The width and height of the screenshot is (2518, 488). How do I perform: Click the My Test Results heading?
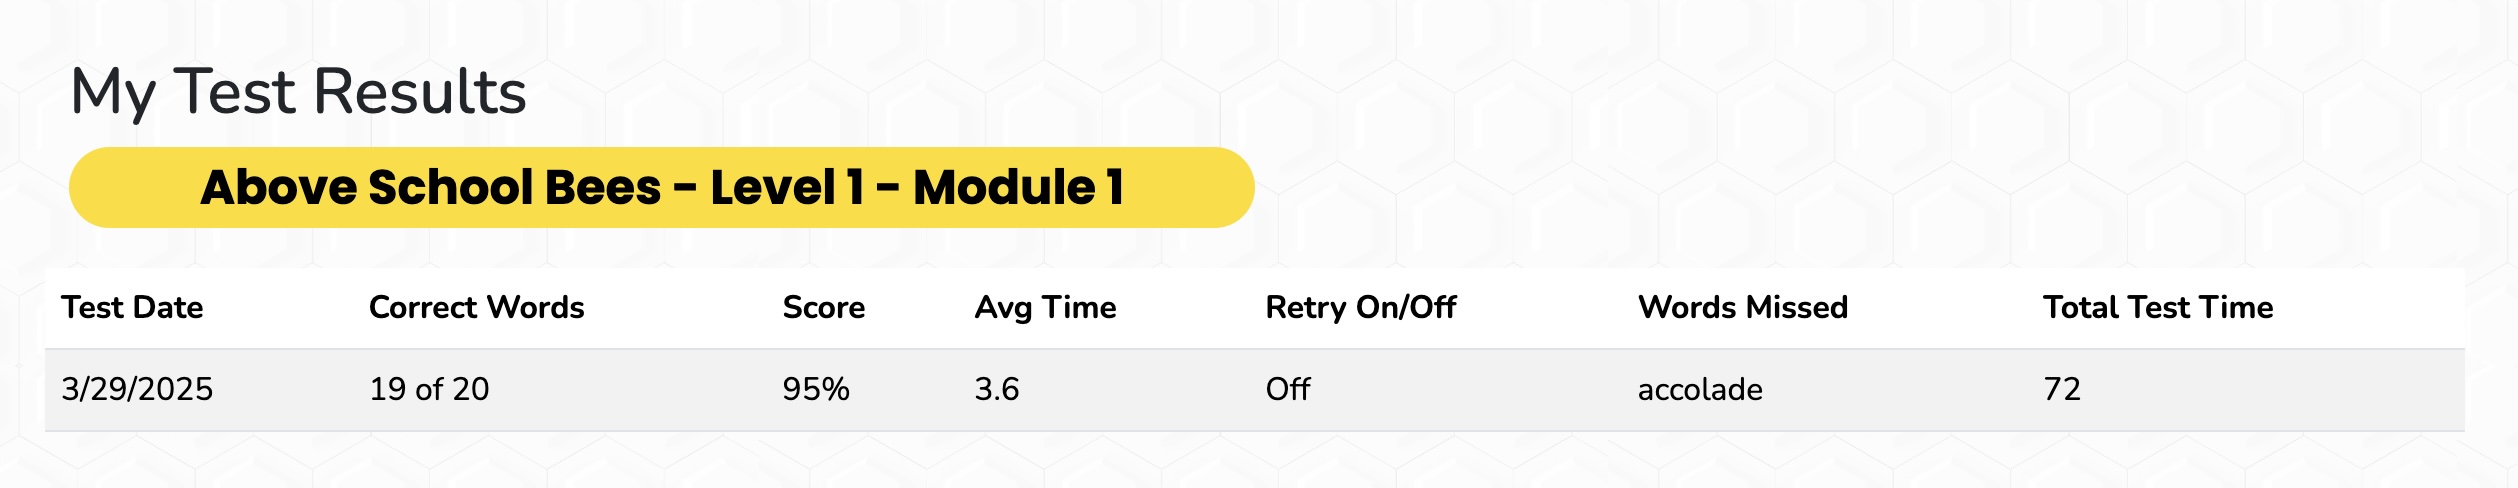point(298,93)
